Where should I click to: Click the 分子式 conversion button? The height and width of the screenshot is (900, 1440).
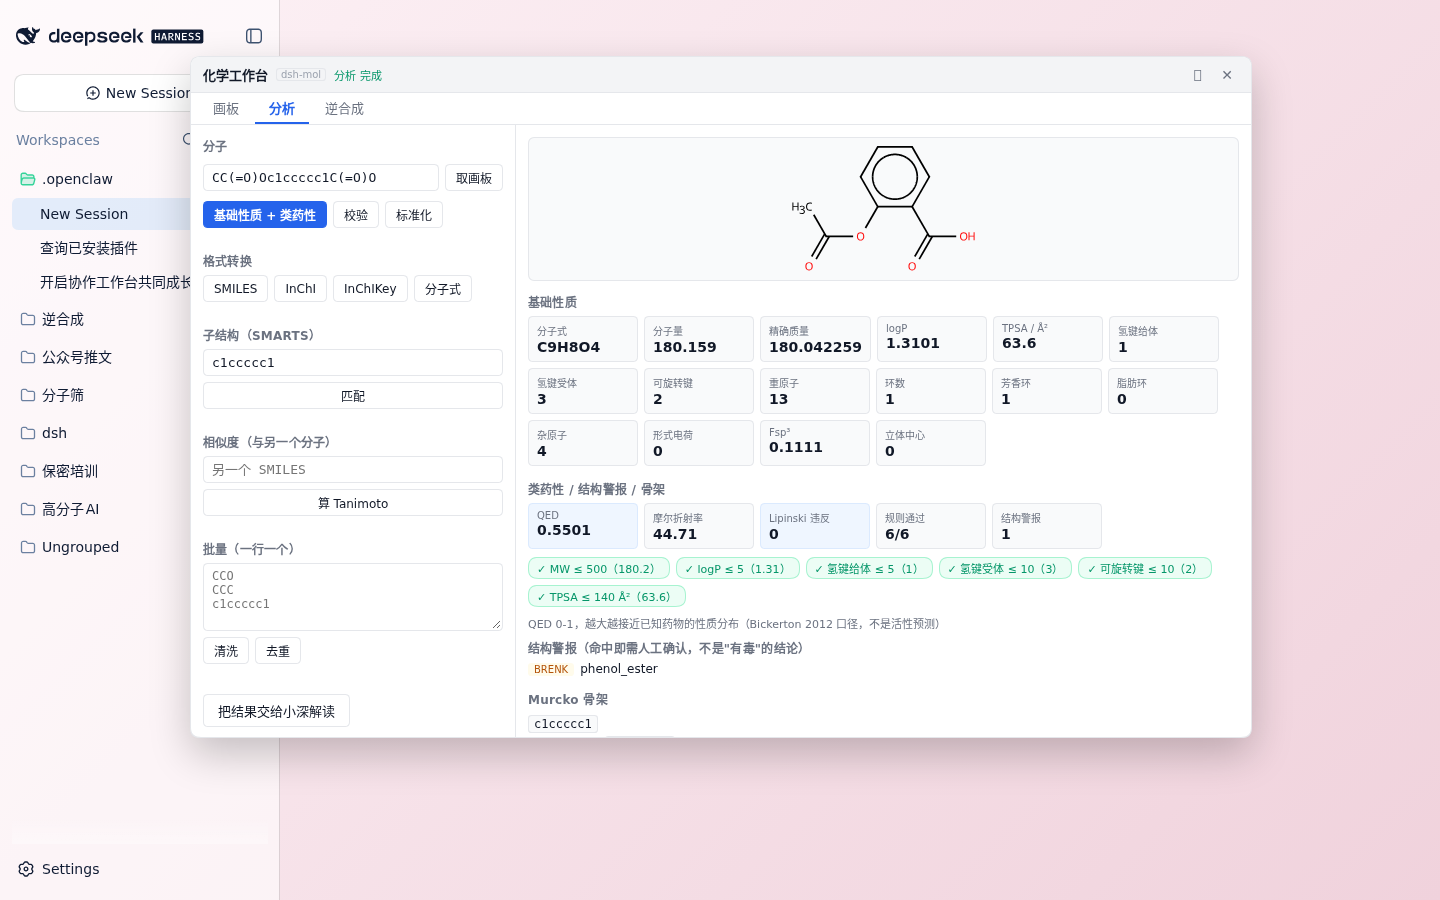(x=443, y=289)
